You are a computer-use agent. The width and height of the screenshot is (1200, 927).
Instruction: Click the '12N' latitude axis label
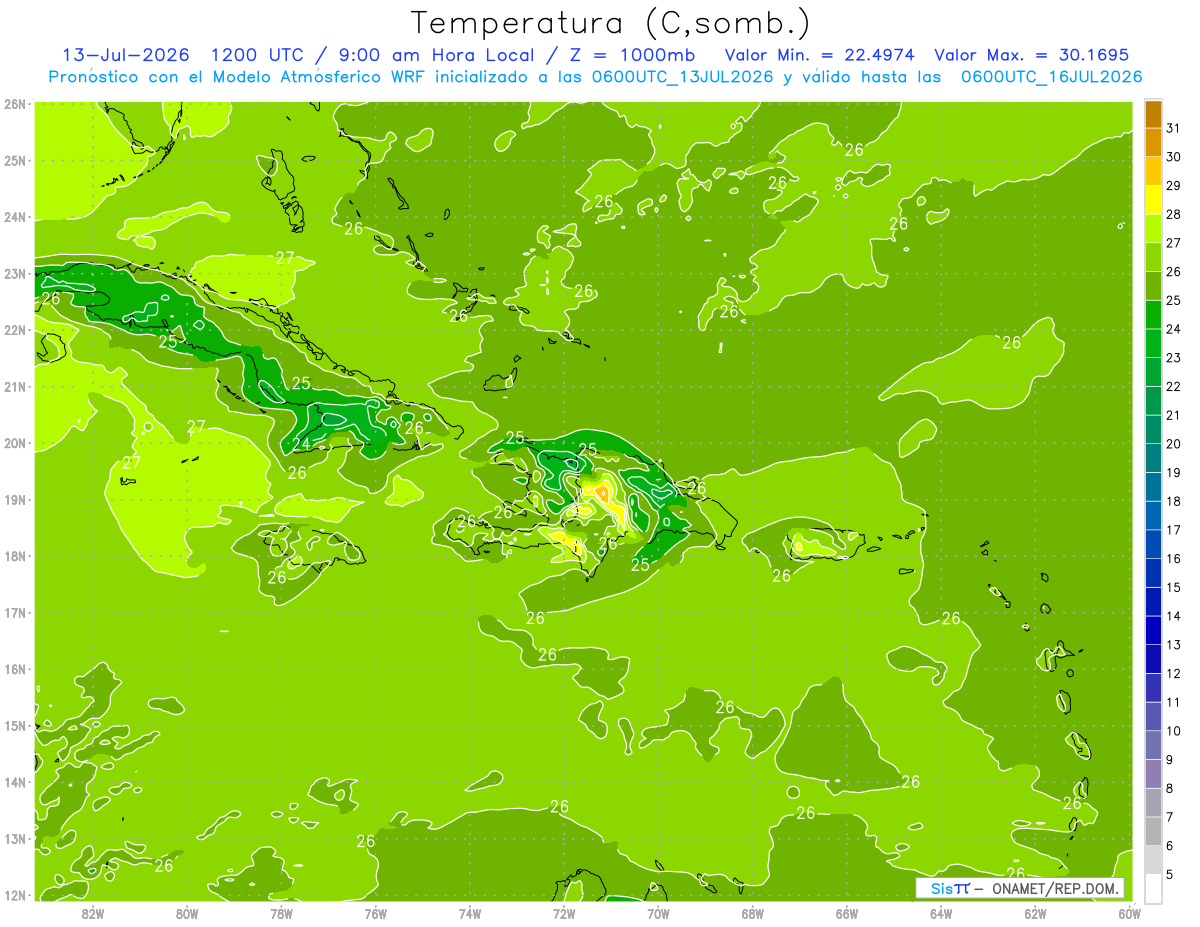coord(15,895)
